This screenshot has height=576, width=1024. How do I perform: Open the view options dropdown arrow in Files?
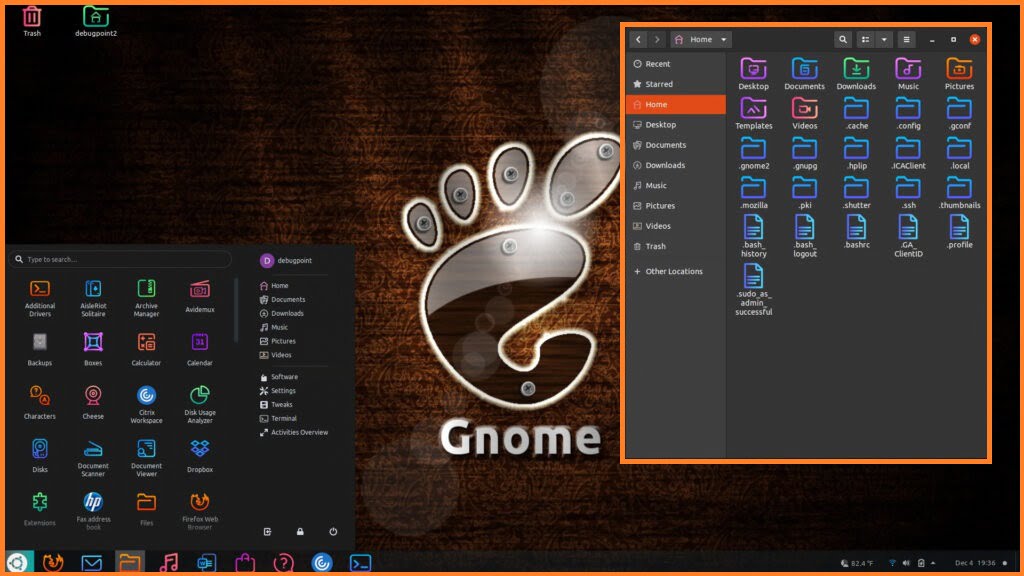click(884, 40)
